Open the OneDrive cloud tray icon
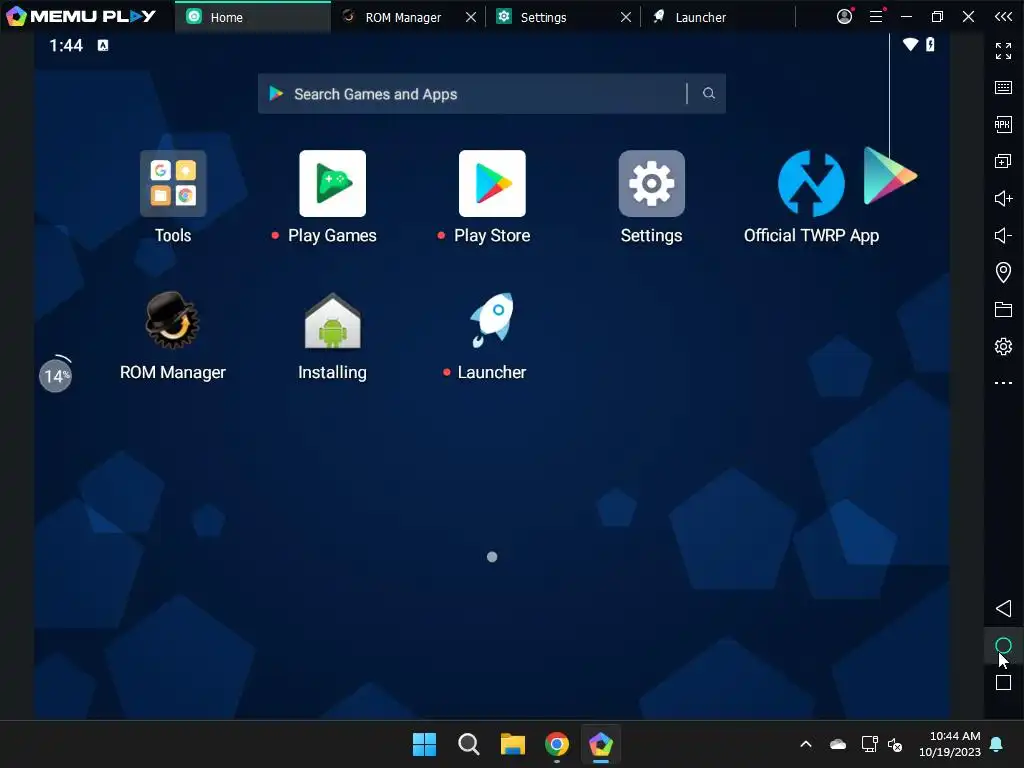The image size is (1024, 768). (838, 744)
